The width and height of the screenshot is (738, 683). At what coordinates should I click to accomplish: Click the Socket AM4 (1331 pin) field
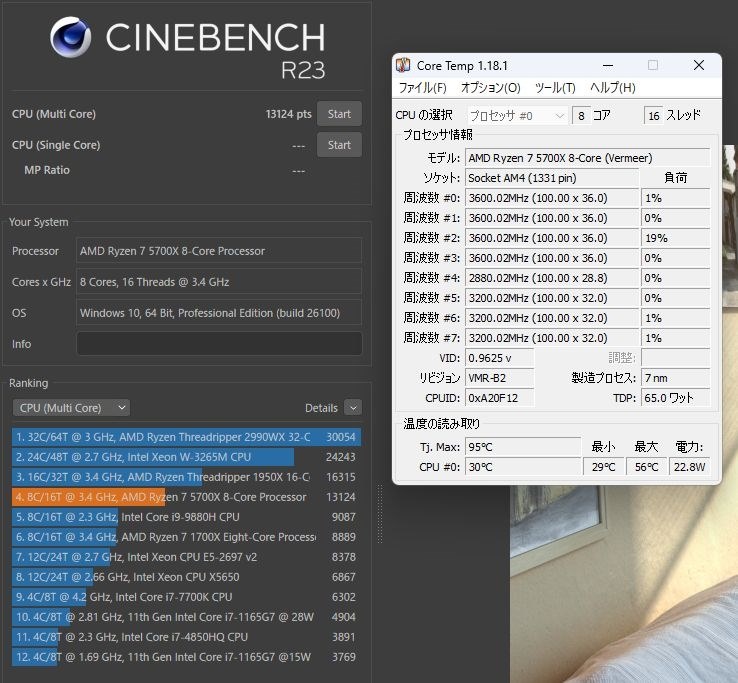pyautogui.click(x=552, y=178)
